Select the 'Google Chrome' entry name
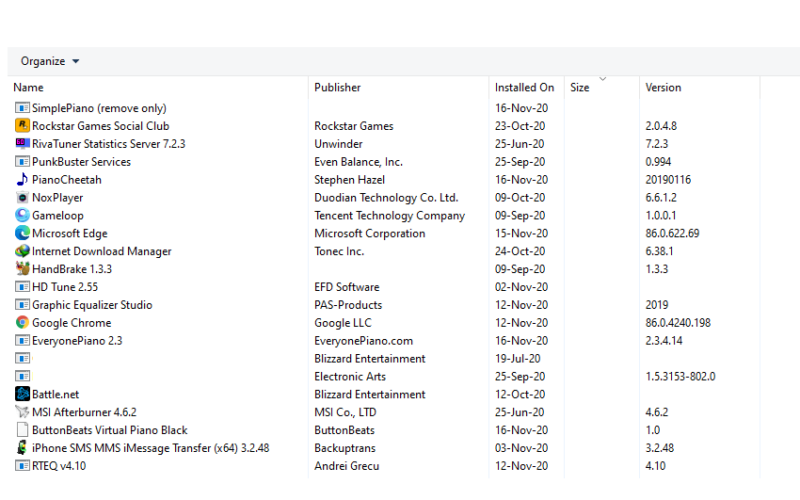800x500 pixels. [71, 322]
